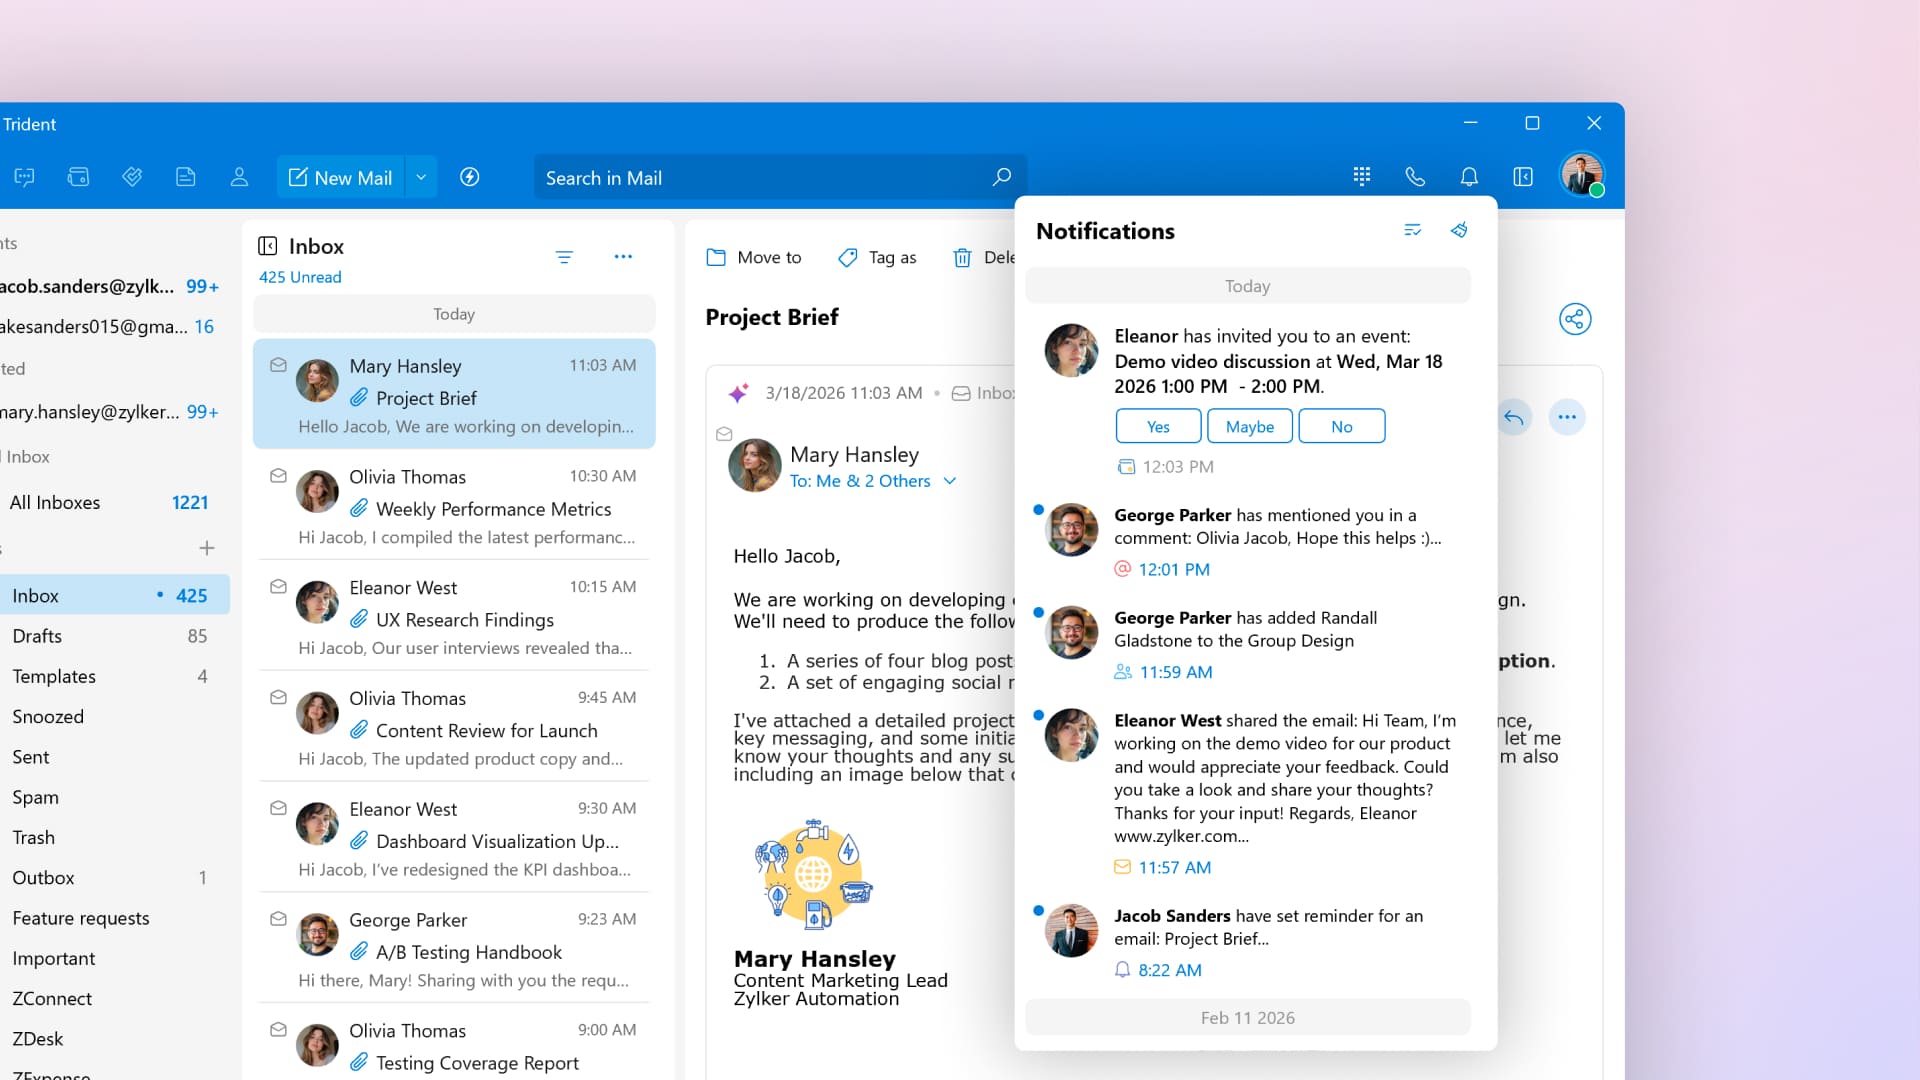Open the New Mail dropdown arrow

pyautogui.click(x=421, y=177)
